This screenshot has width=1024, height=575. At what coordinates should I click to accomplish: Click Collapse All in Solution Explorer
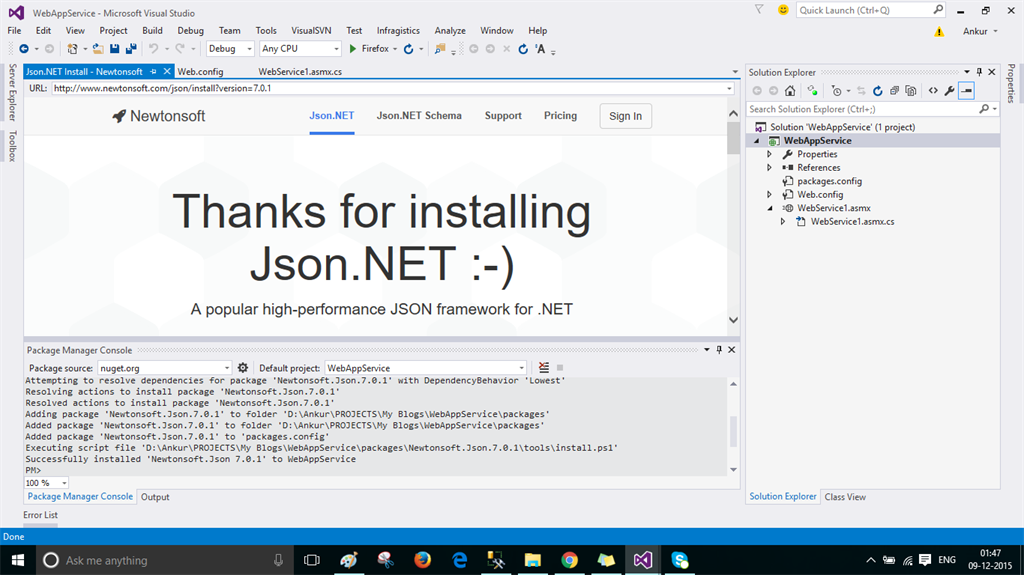click(x=893, y=90)
